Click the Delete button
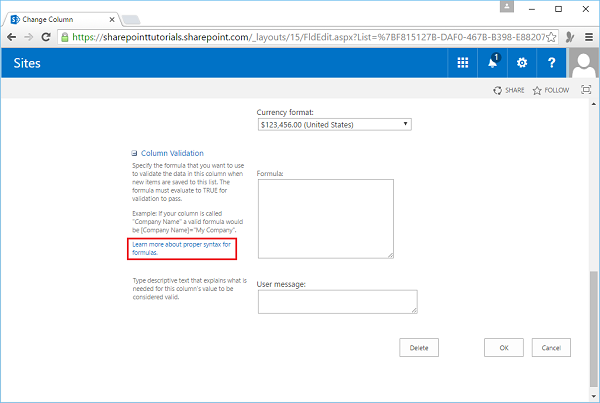Image resolution: width=600 pixels, height=403 pixels. (x=419, y=348)
